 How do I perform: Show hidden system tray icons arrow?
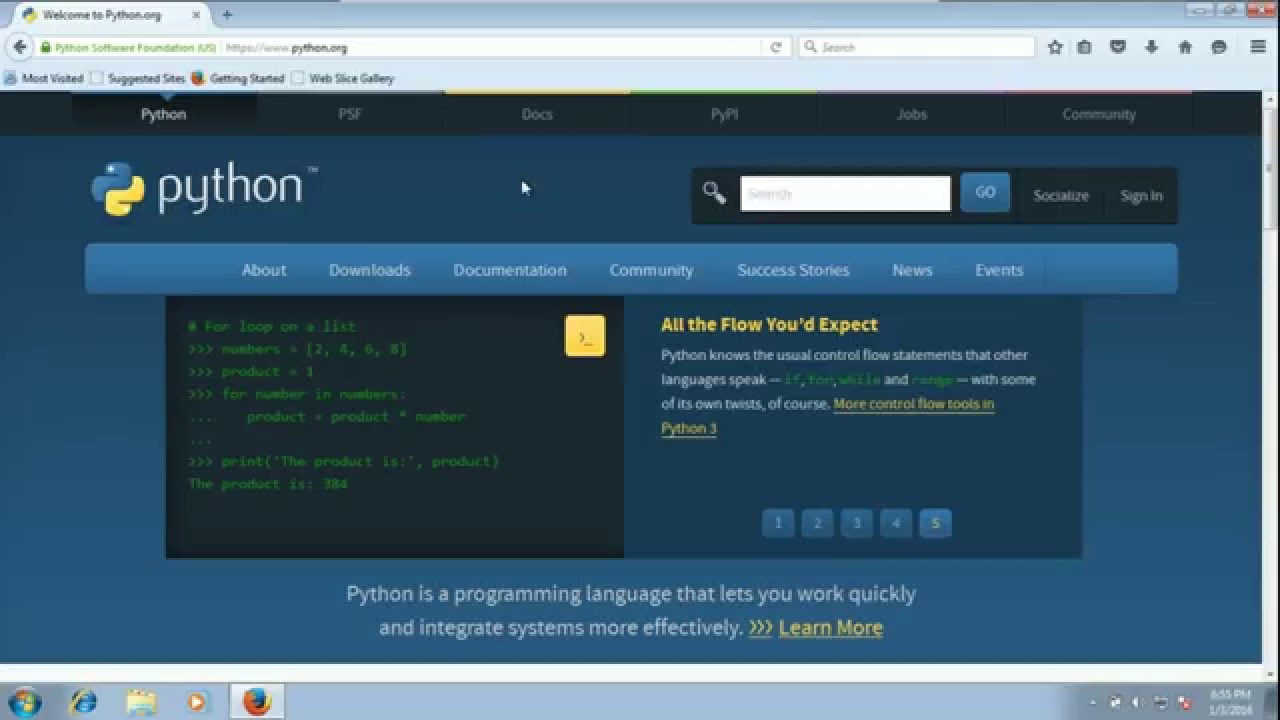pyautogui.click(x=1092, y=702)
